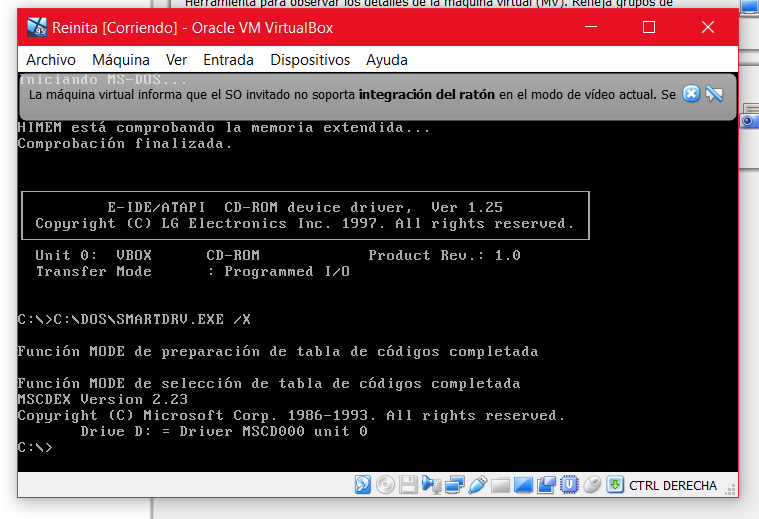Open the Máquina menu
This screenshot has height=519, width=759.
(x=121, y=60)
